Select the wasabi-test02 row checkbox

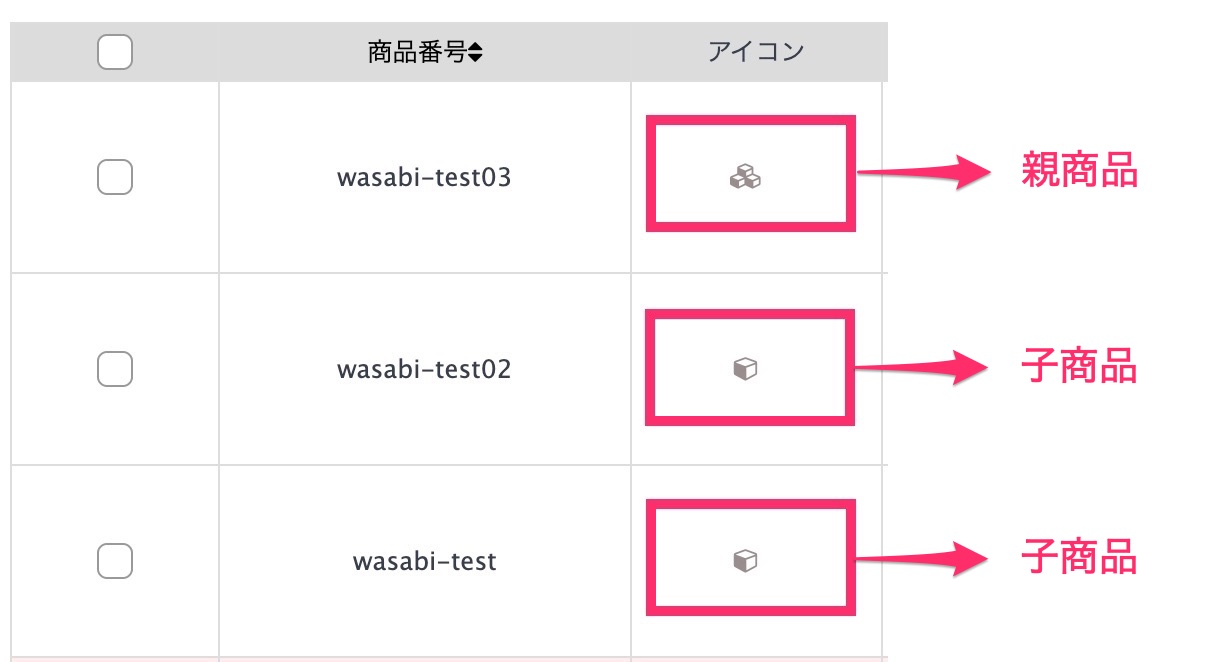[x=115, y=369]
